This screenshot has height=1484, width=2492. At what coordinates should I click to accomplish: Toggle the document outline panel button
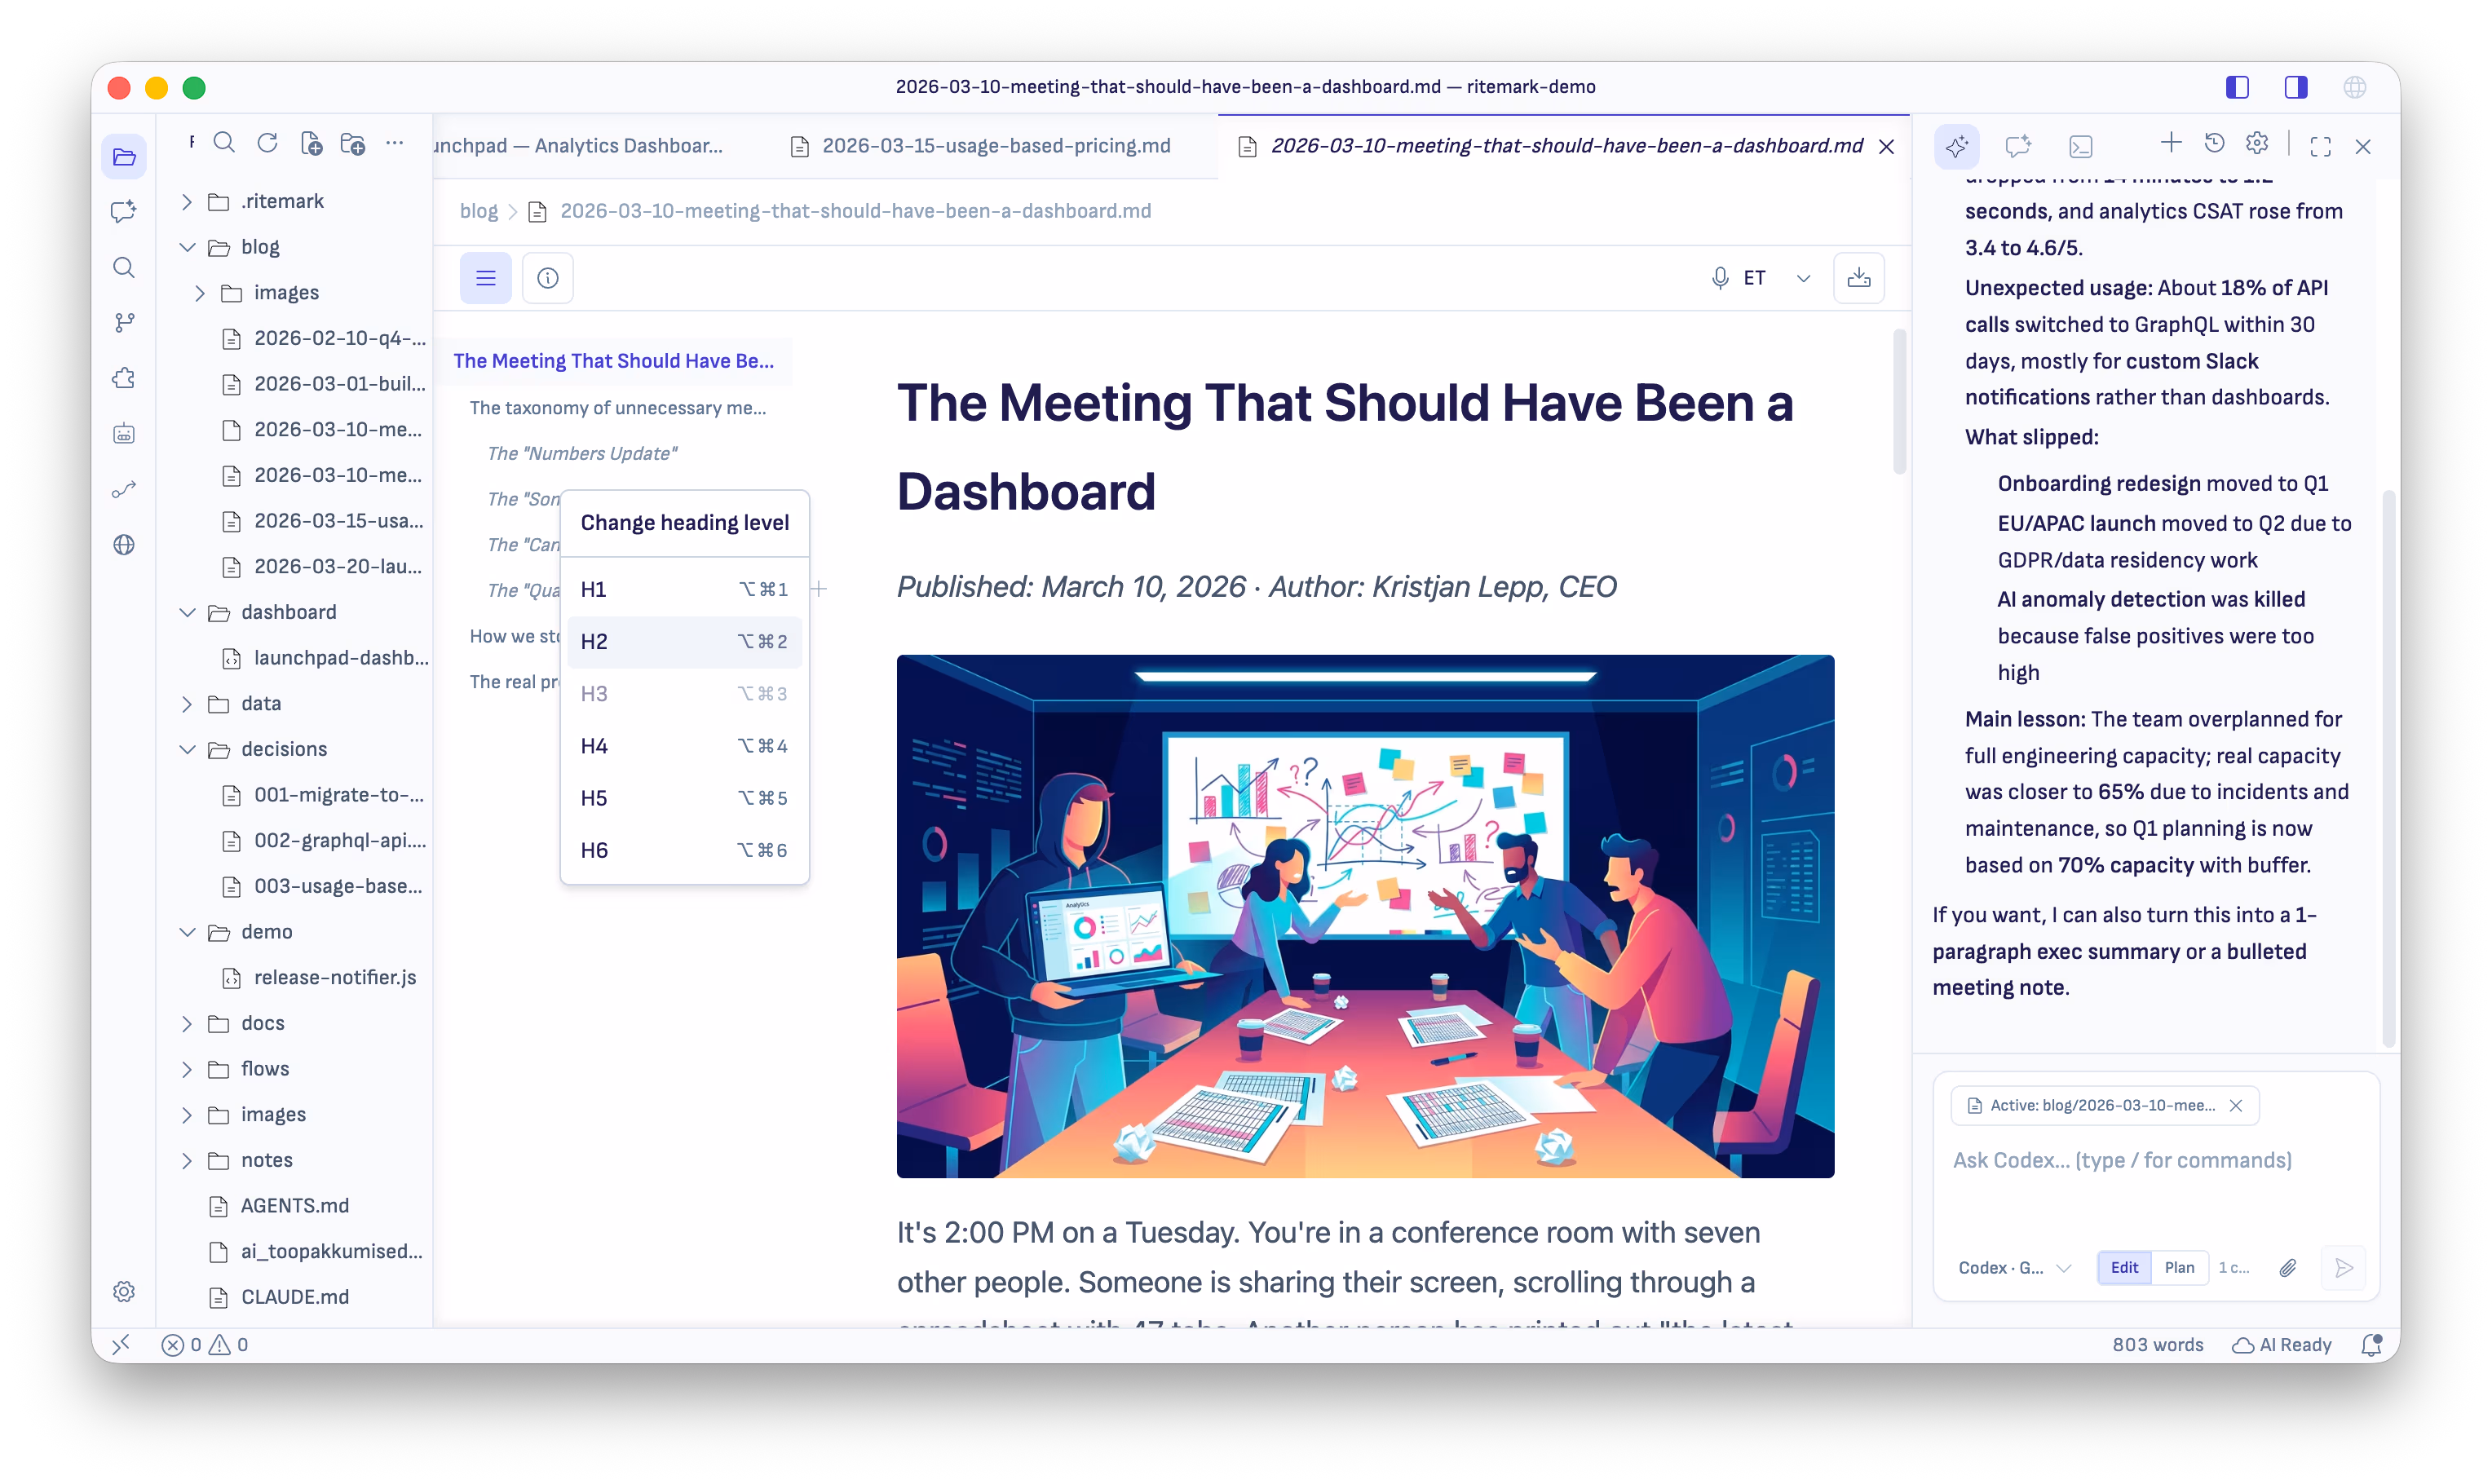485,278
